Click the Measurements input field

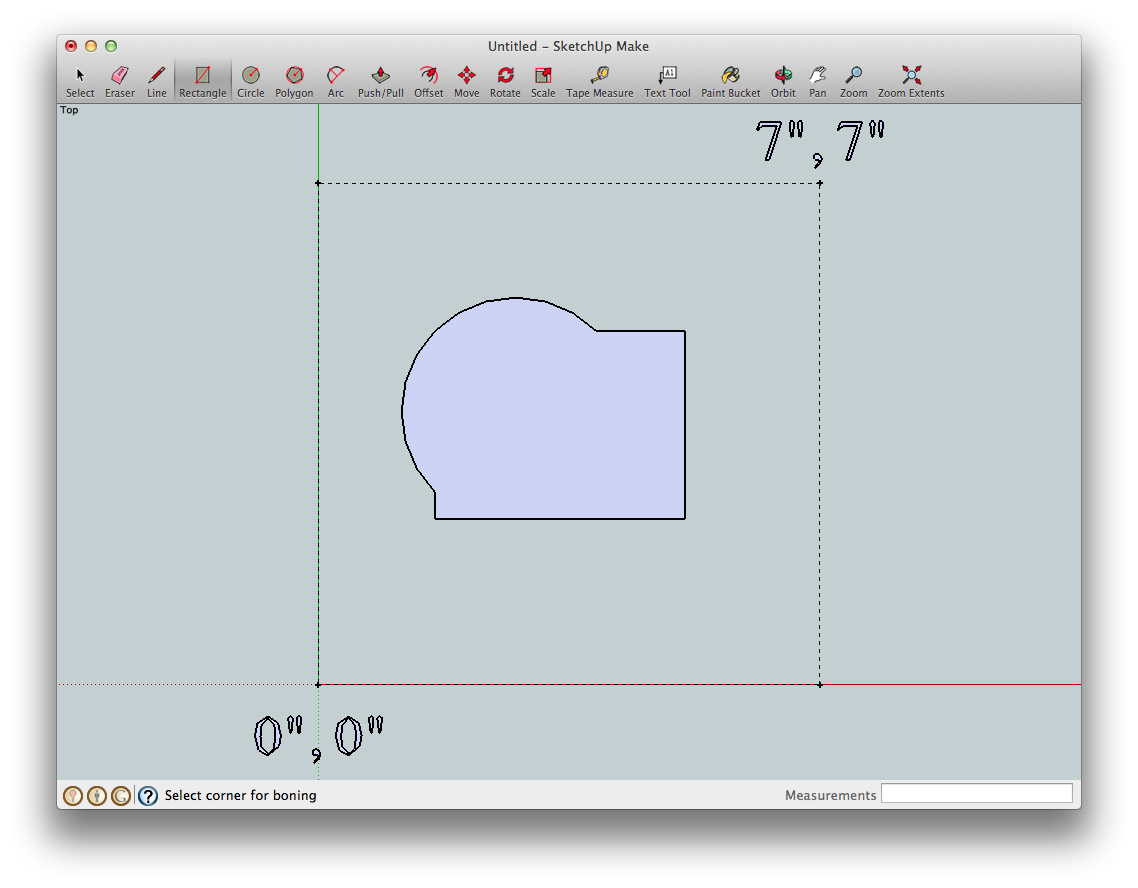tap(976, 794)
